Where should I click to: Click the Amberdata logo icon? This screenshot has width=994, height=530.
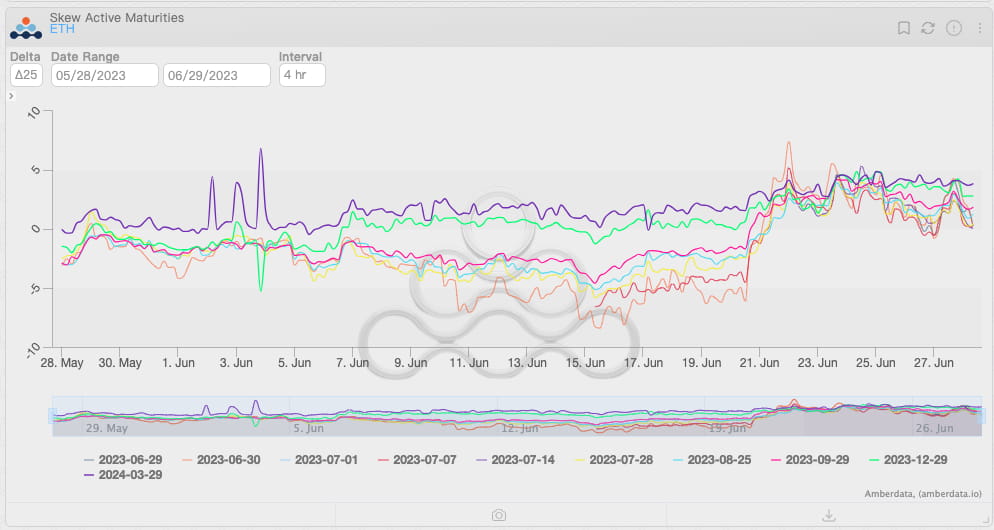tap(26, 28)
